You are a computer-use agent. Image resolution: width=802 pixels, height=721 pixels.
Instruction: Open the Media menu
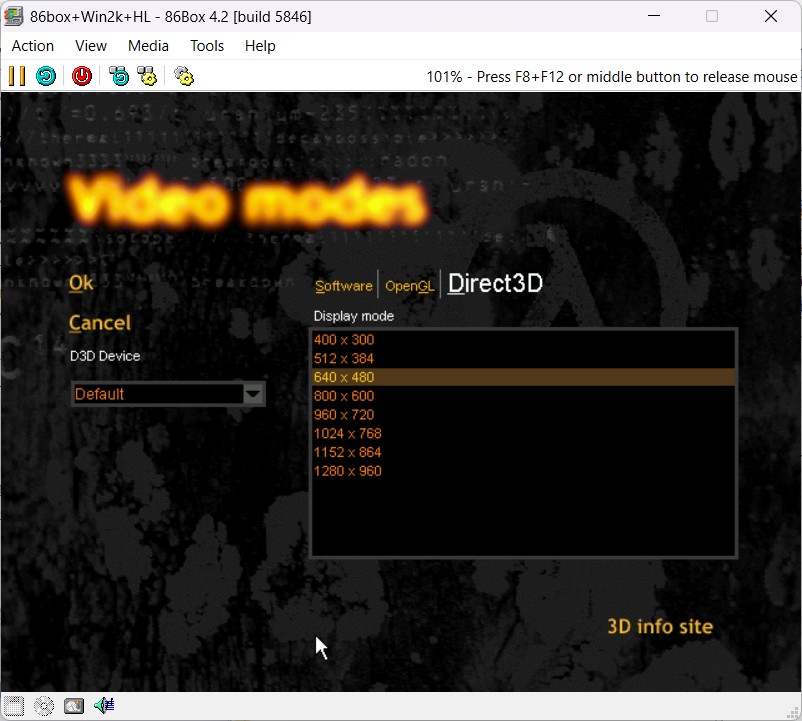tap(148, 46)
